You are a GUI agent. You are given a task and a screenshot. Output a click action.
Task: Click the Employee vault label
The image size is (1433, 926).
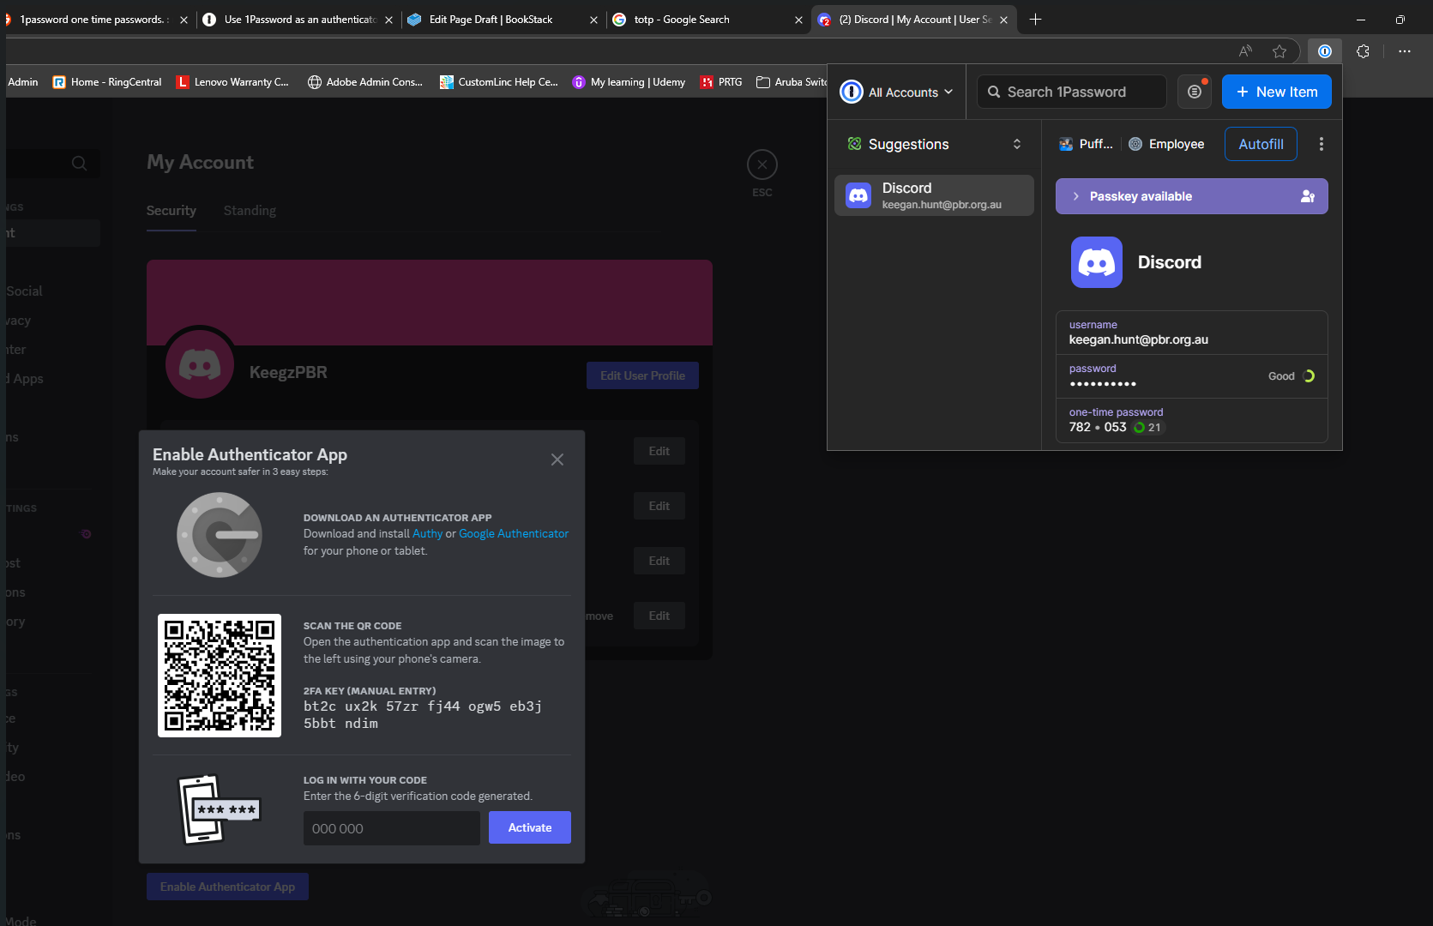click(1166, 144)
